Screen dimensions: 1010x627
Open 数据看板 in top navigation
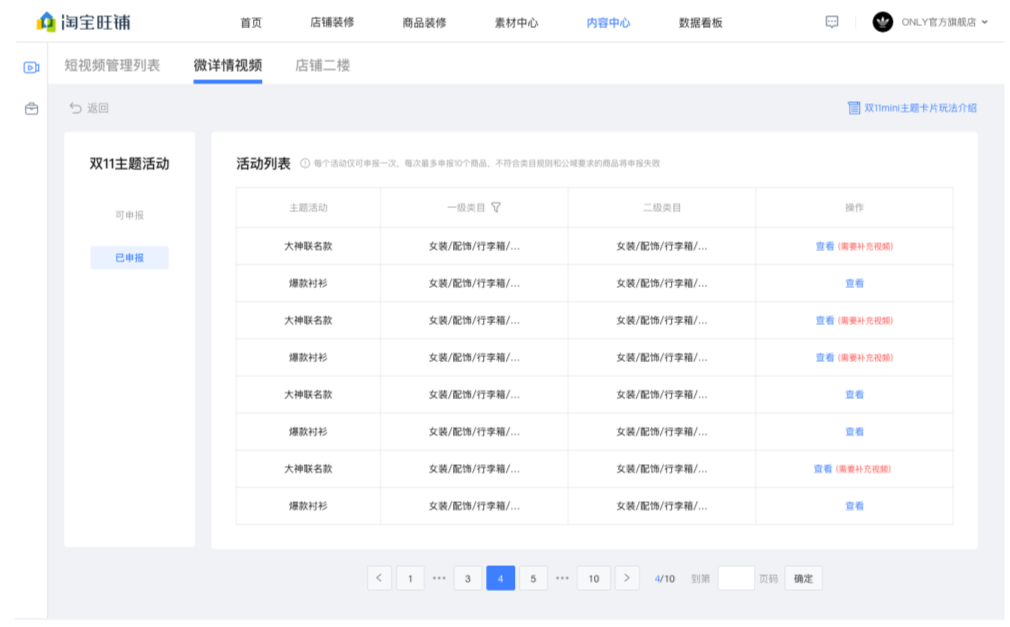(x=700, y=22)
